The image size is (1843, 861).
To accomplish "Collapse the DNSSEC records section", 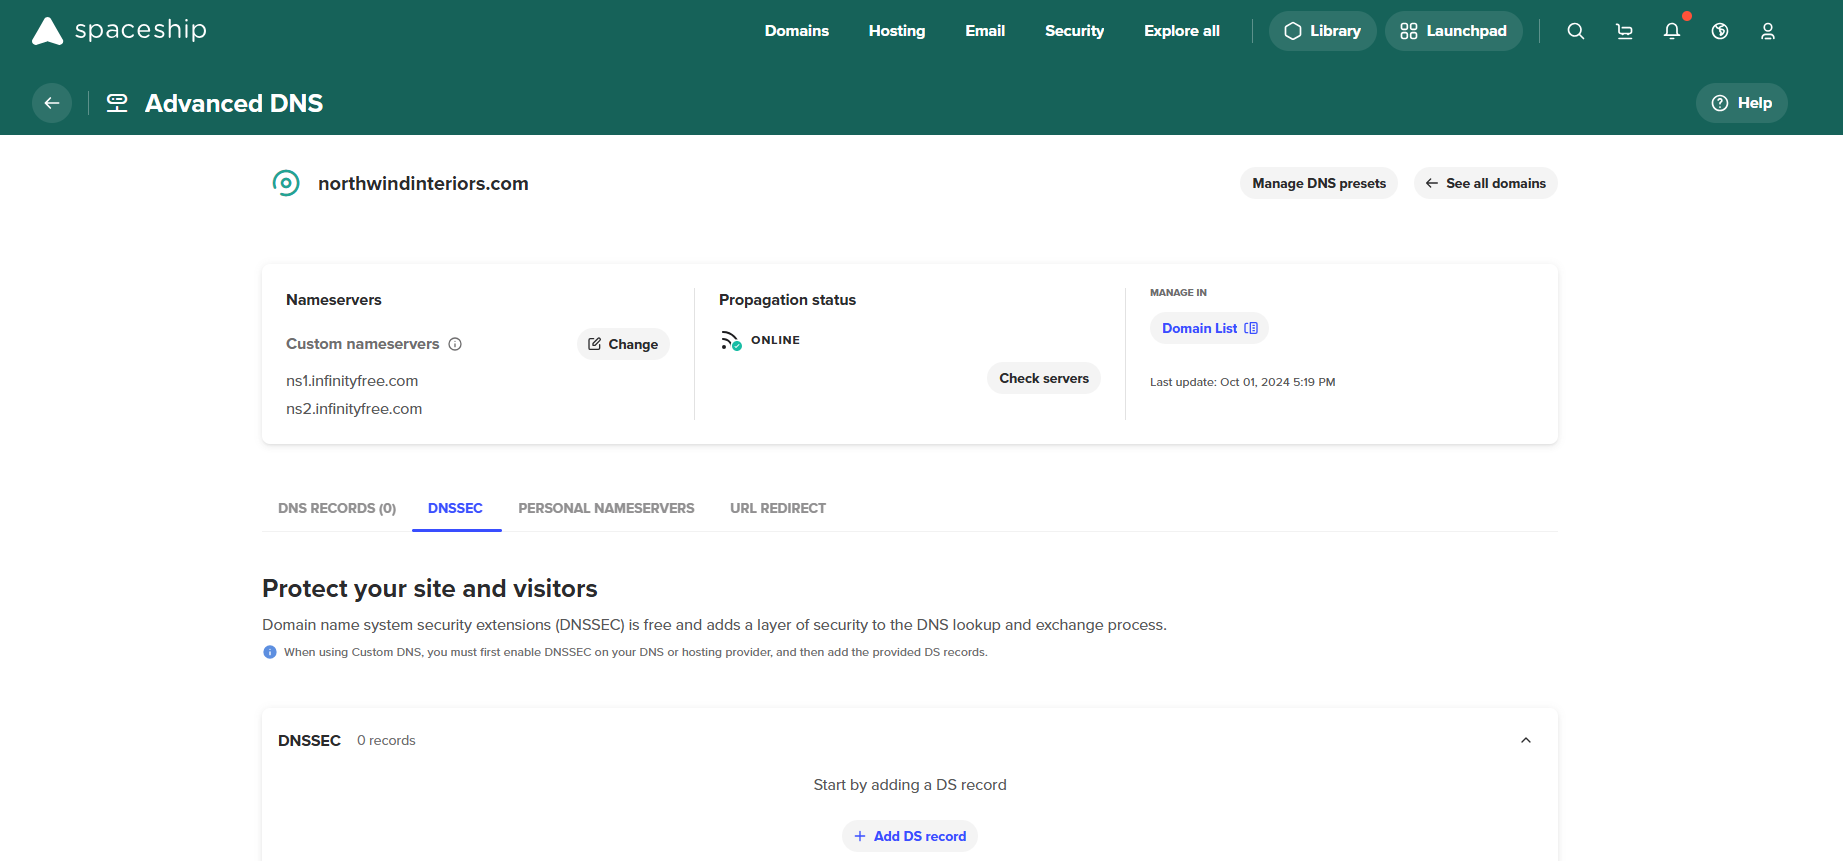I will (x=1525, y=740).
